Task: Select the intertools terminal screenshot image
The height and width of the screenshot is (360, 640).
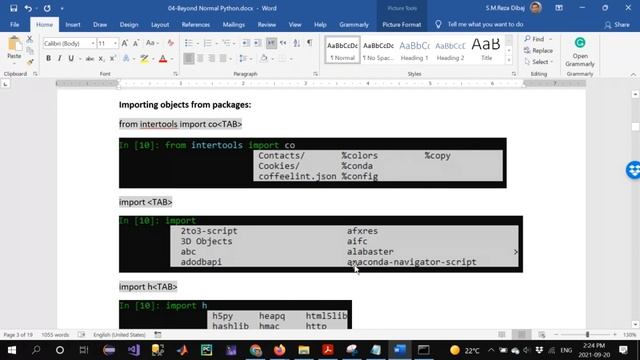Action: point(313,163)
